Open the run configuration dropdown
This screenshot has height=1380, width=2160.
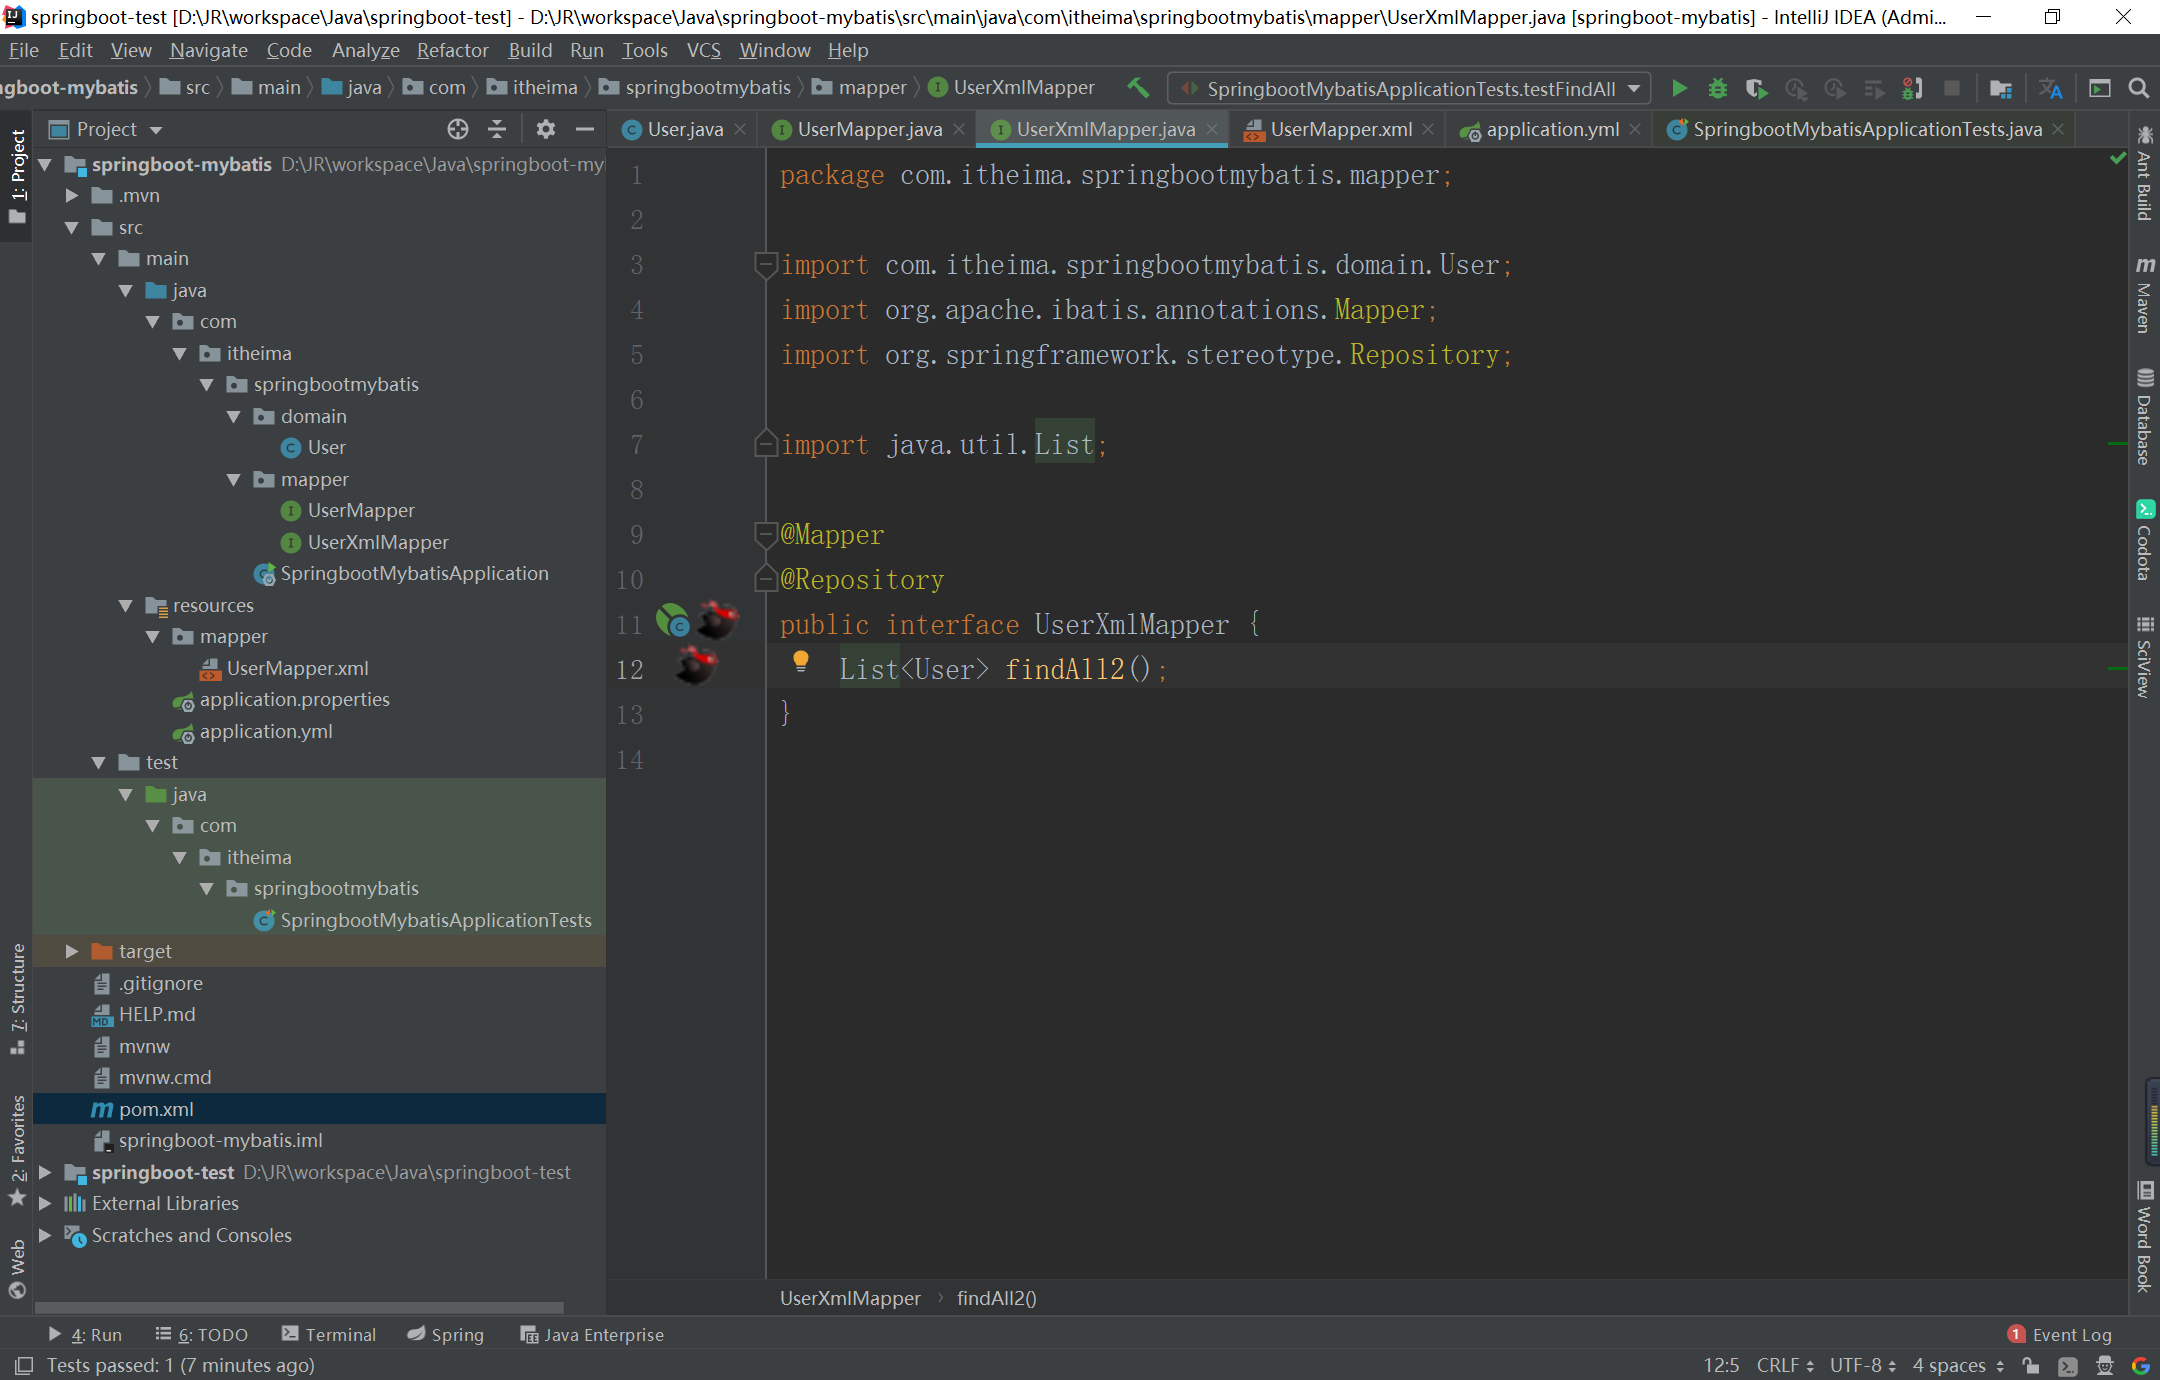pyautogui.click(x=1409, y=88)
